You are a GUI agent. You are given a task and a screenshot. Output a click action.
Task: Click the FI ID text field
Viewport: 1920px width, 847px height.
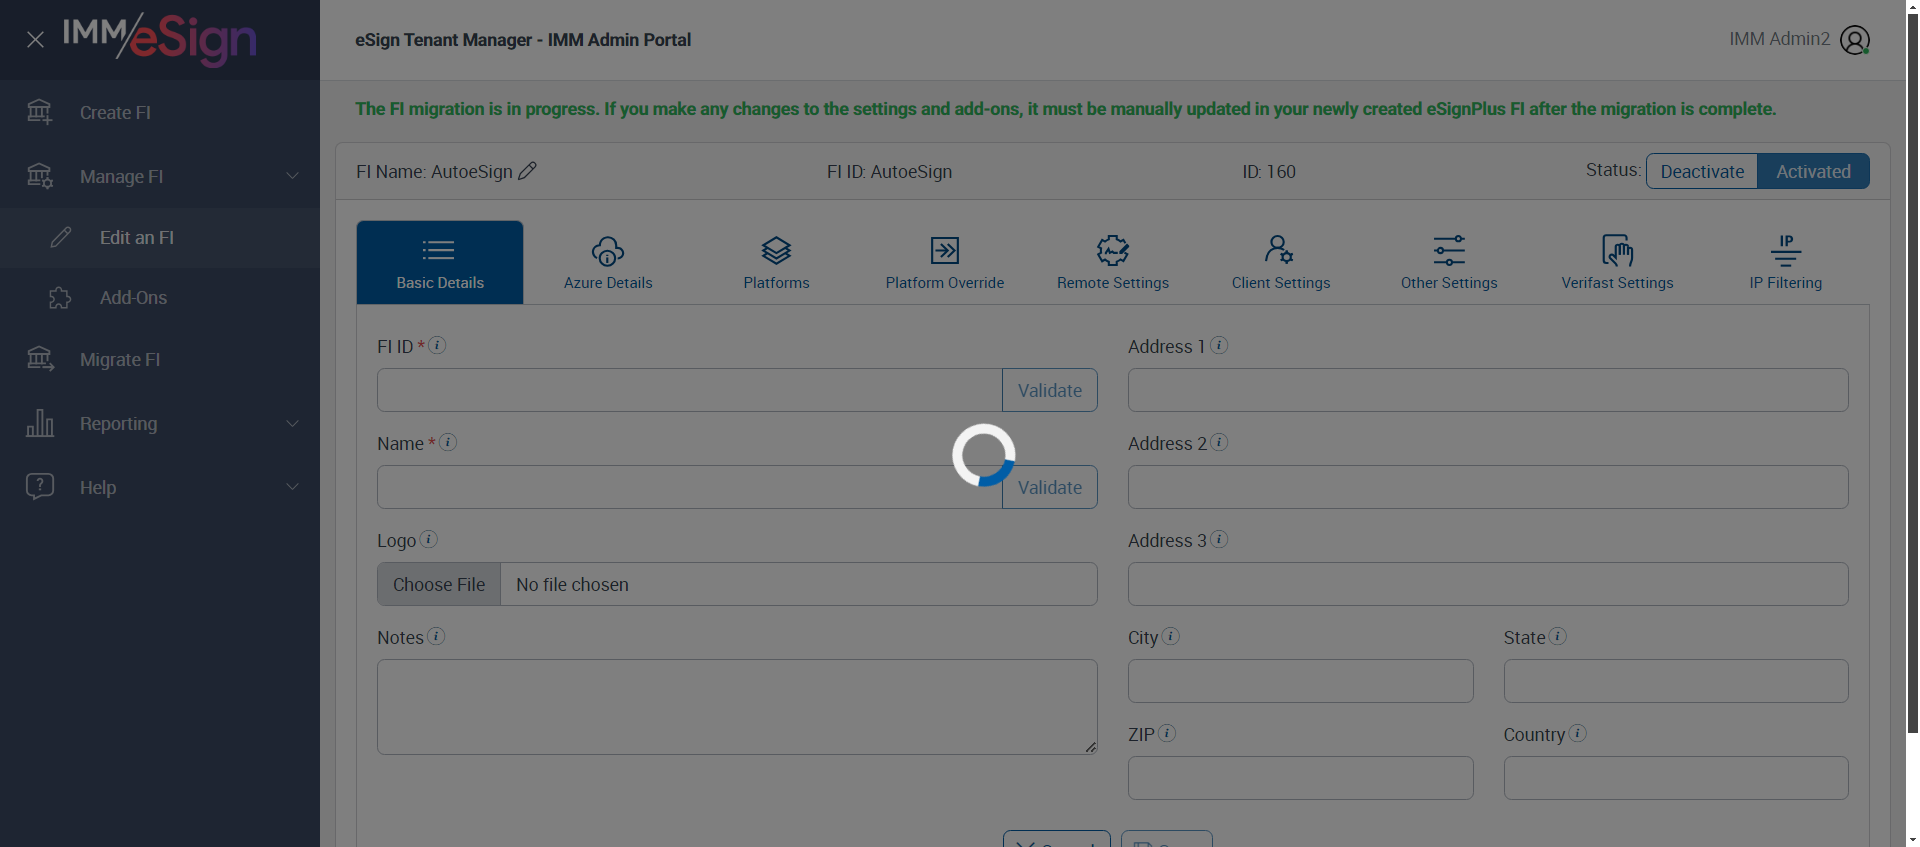point(690,390)
